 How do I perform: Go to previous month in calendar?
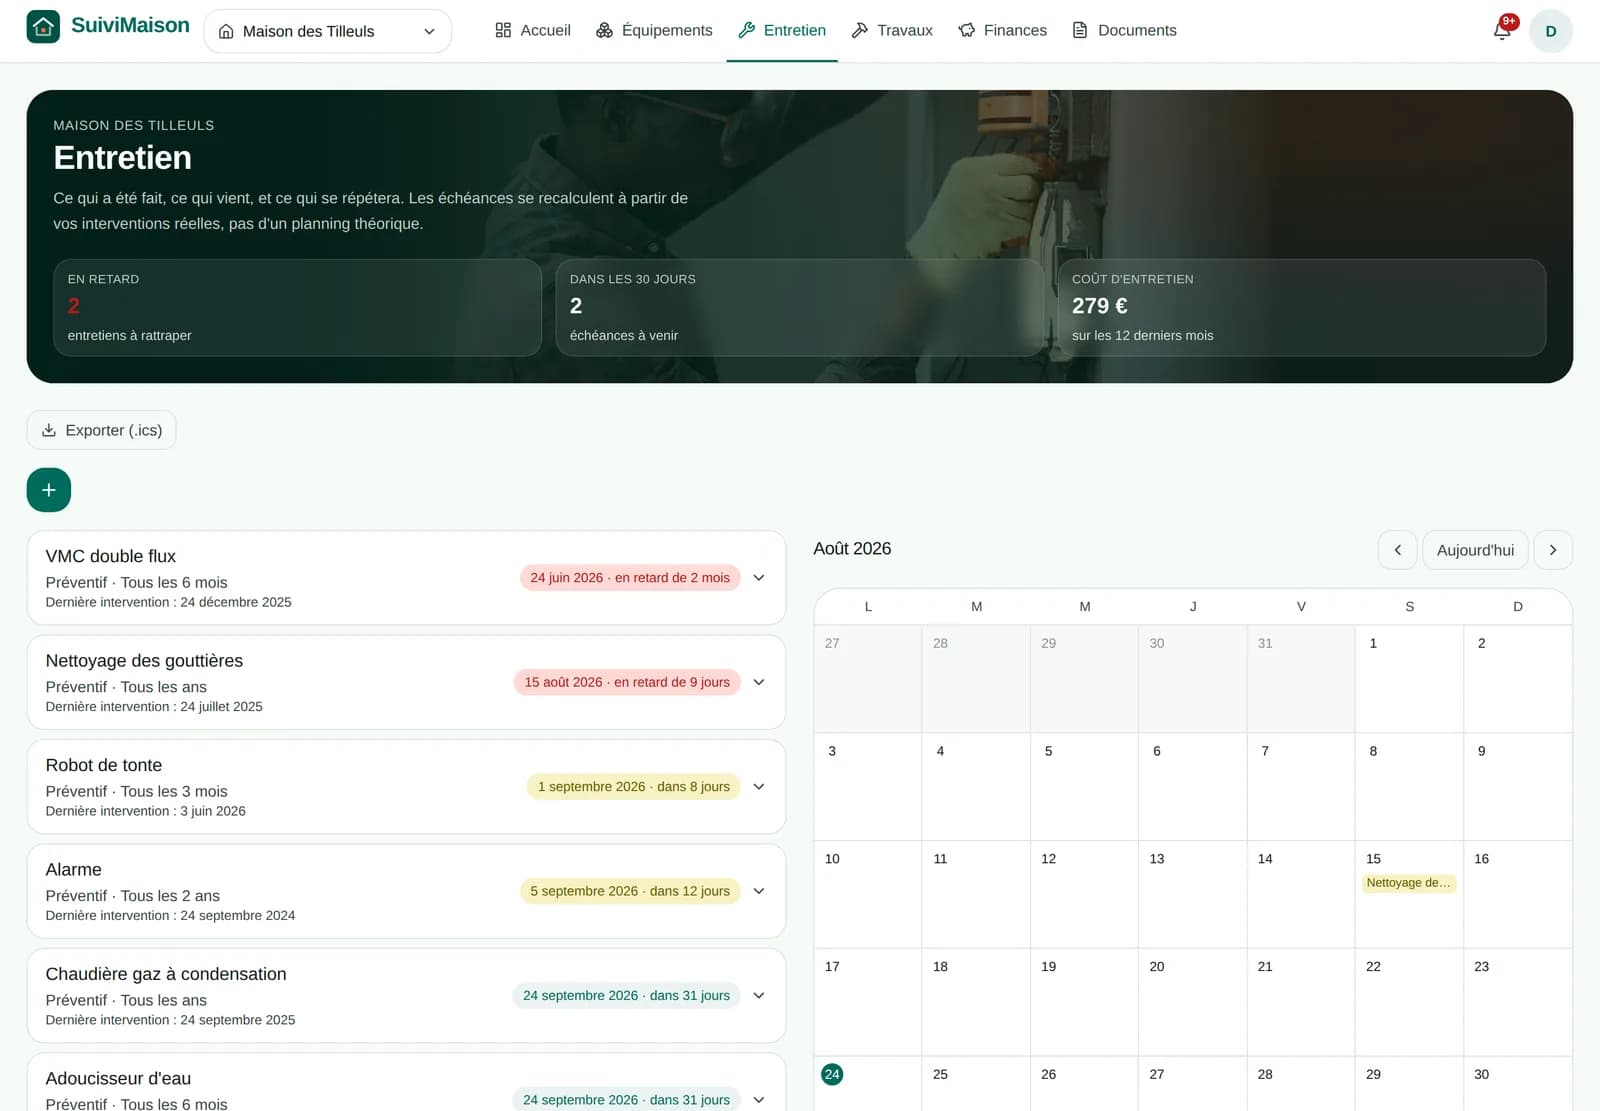[x=1398, y=550]
